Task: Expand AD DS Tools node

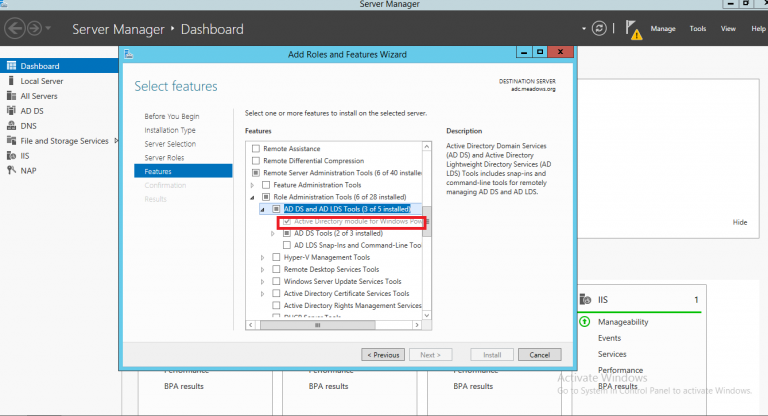Action: tap(273, 234)
